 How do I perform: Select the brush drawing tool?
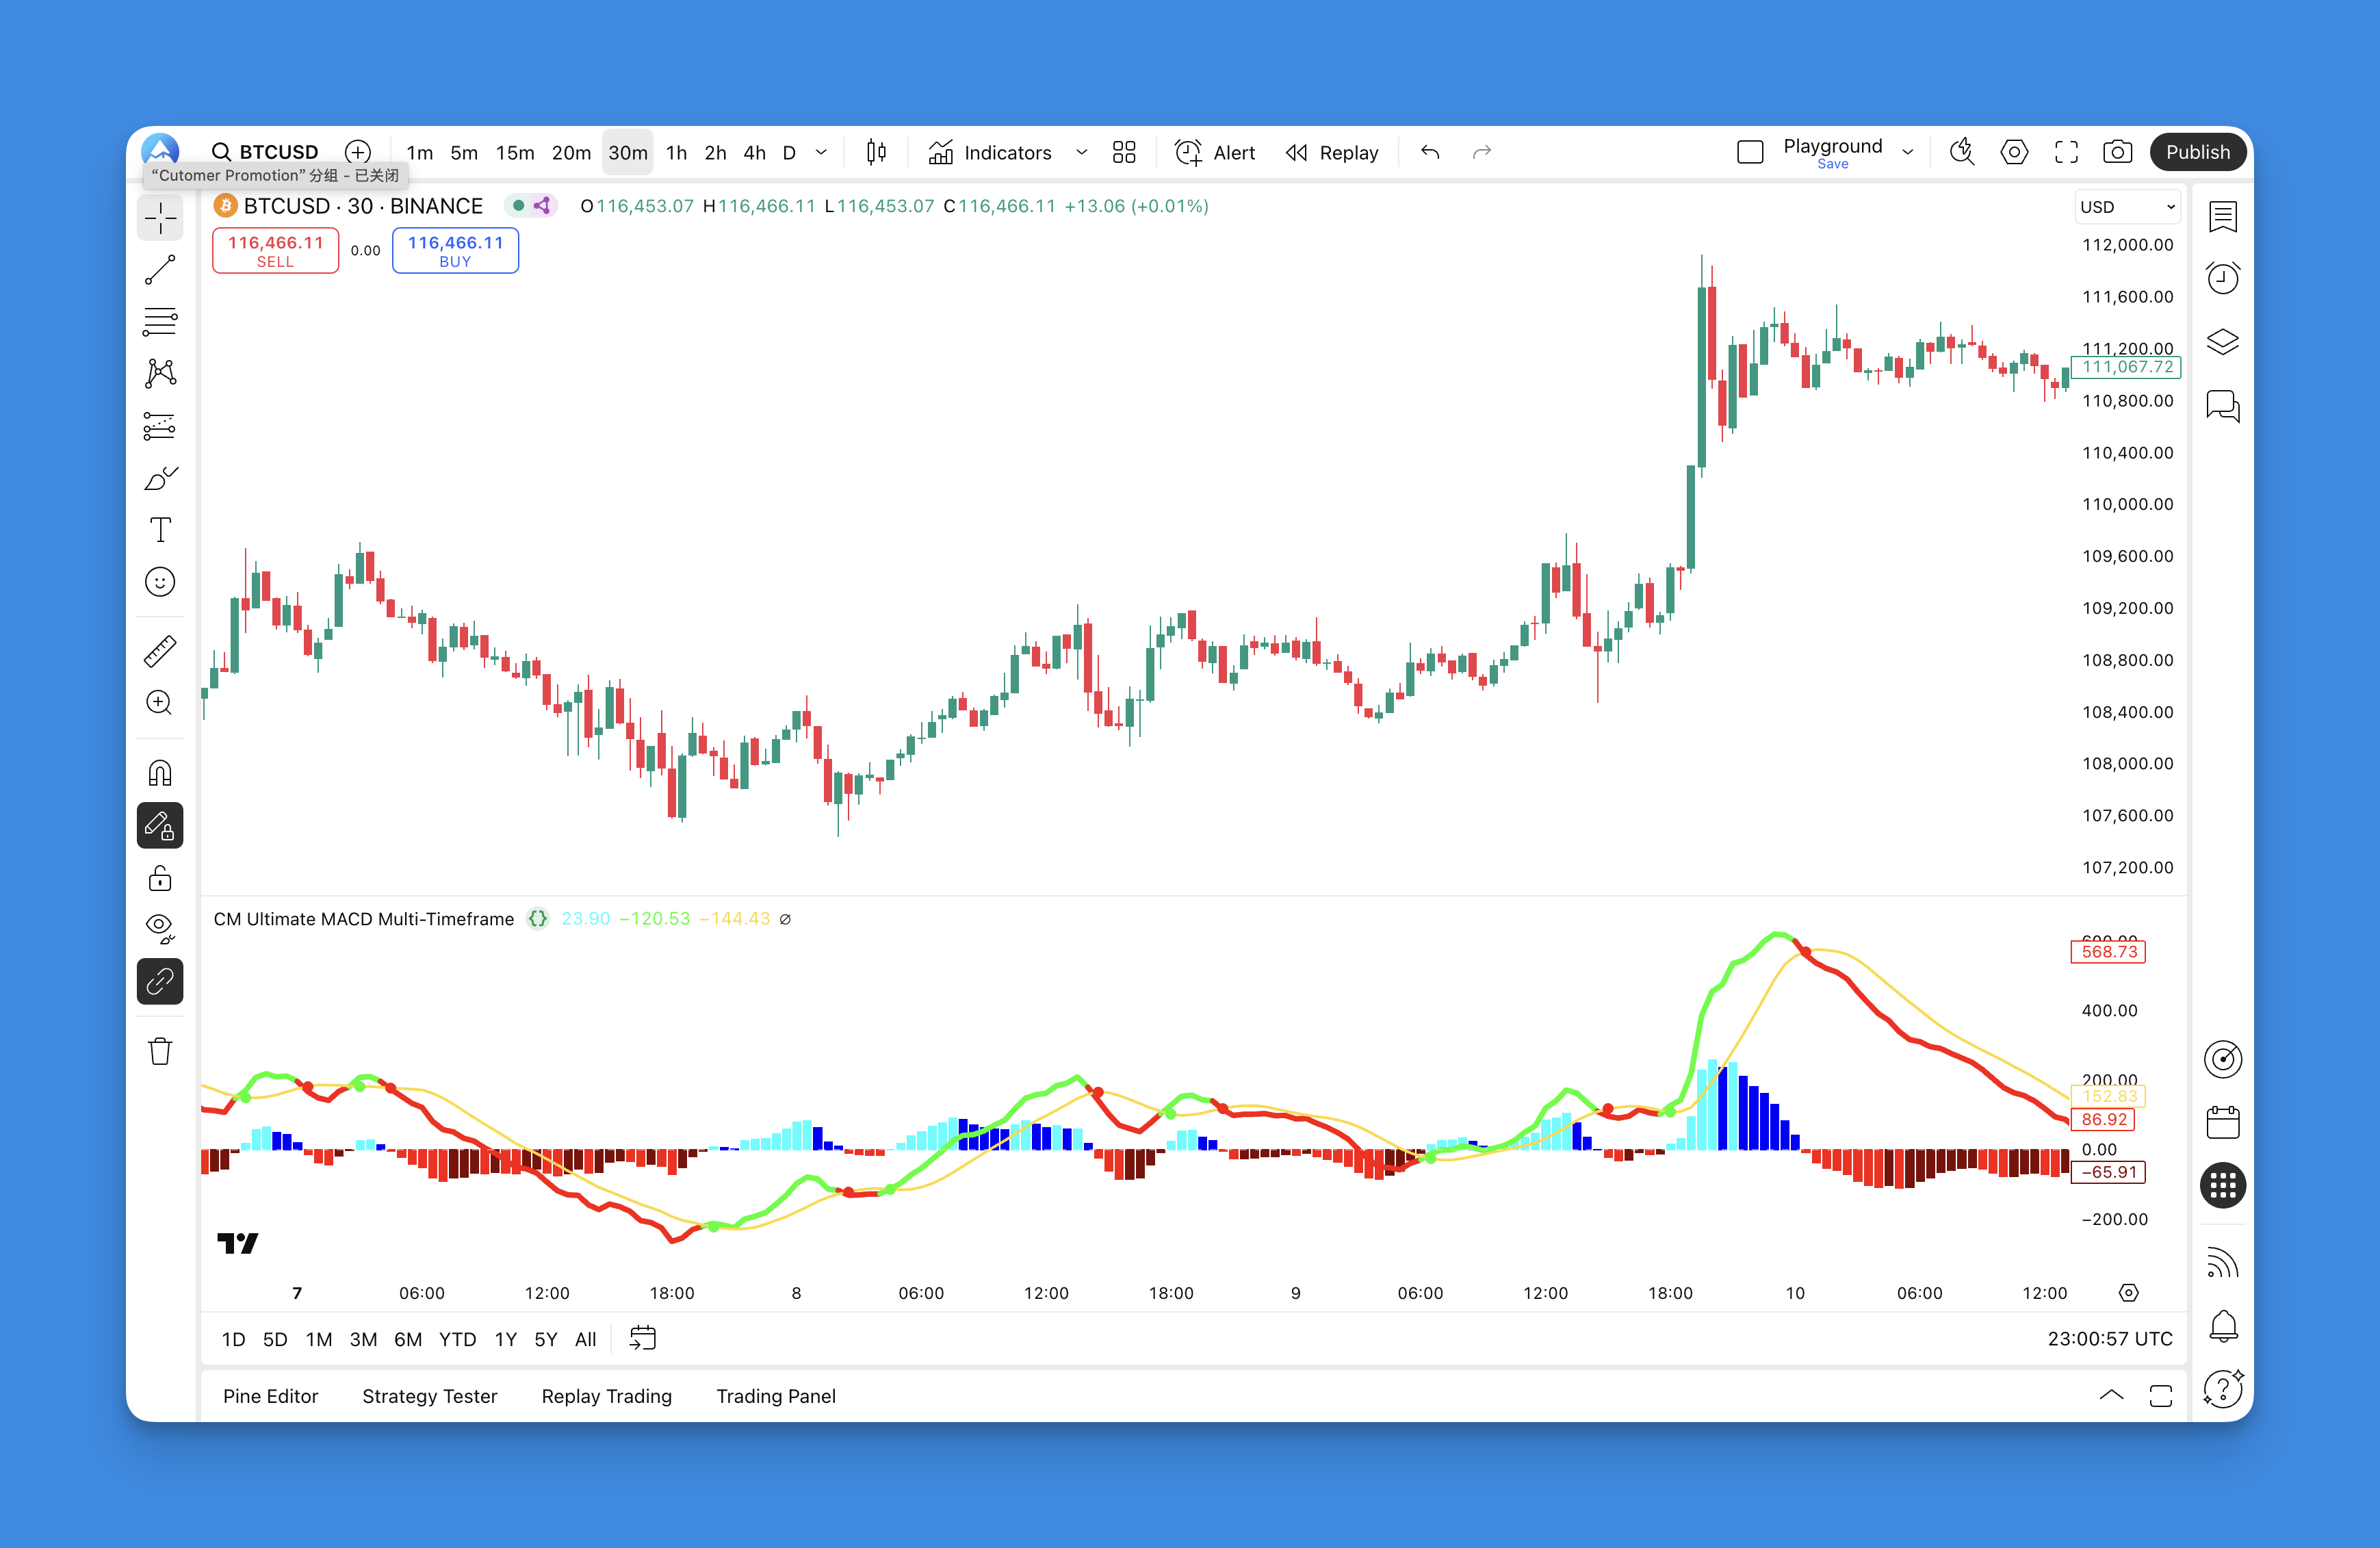coord(160,478)
